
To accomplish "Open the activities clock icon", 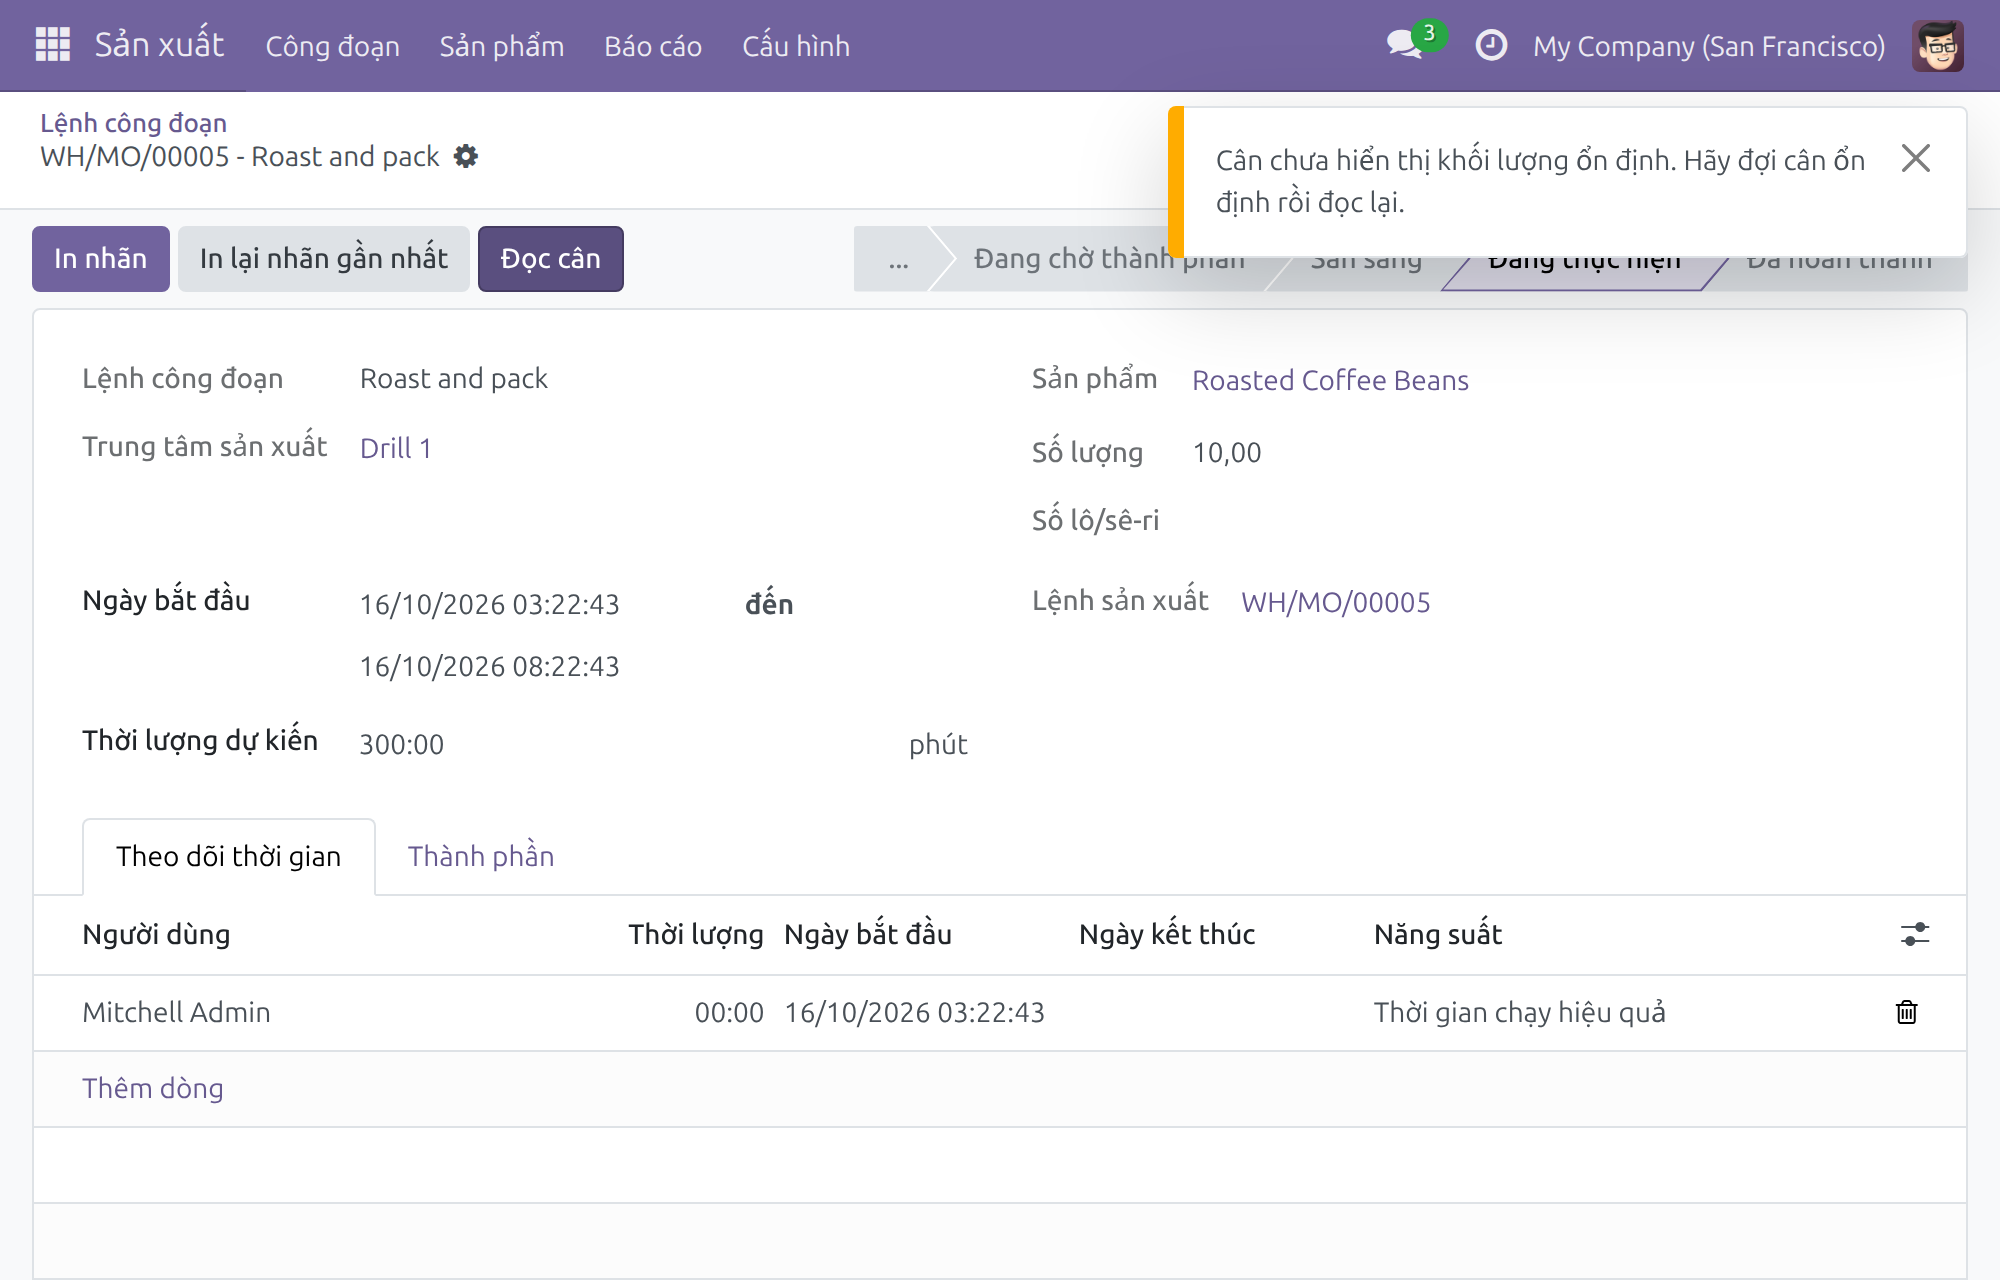I will [x=1491, y=45].
